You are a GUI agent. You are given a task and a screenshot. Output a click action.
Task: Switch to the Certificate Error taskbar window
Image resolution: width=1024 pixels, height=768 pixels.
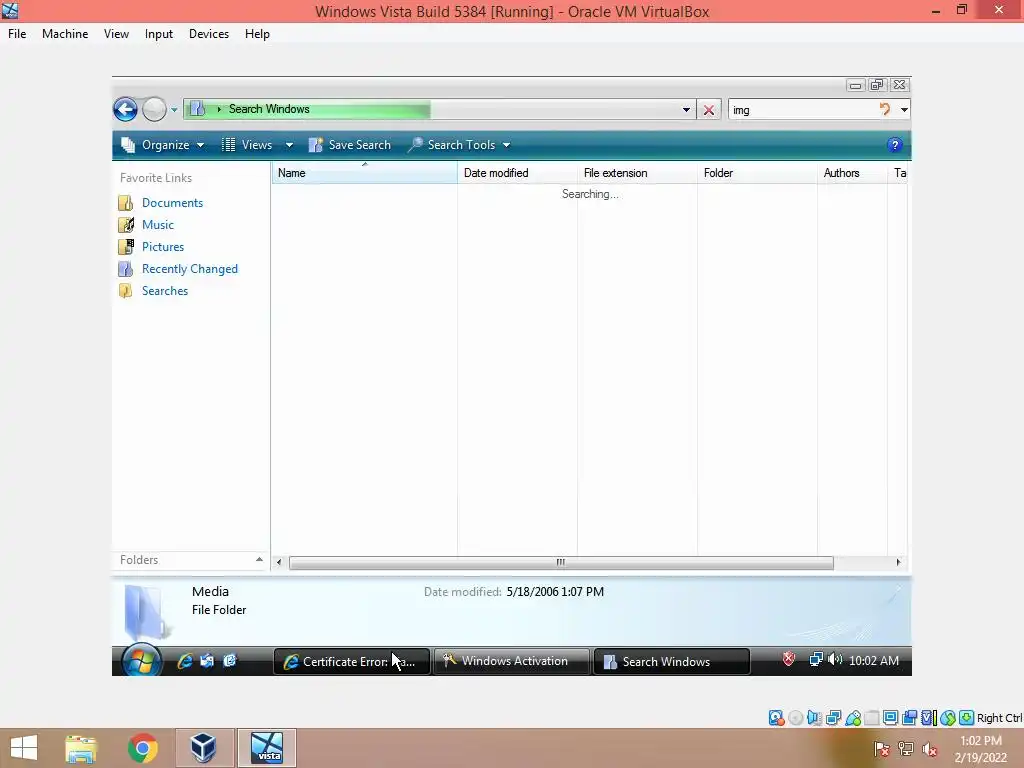(x=351, y=662)
